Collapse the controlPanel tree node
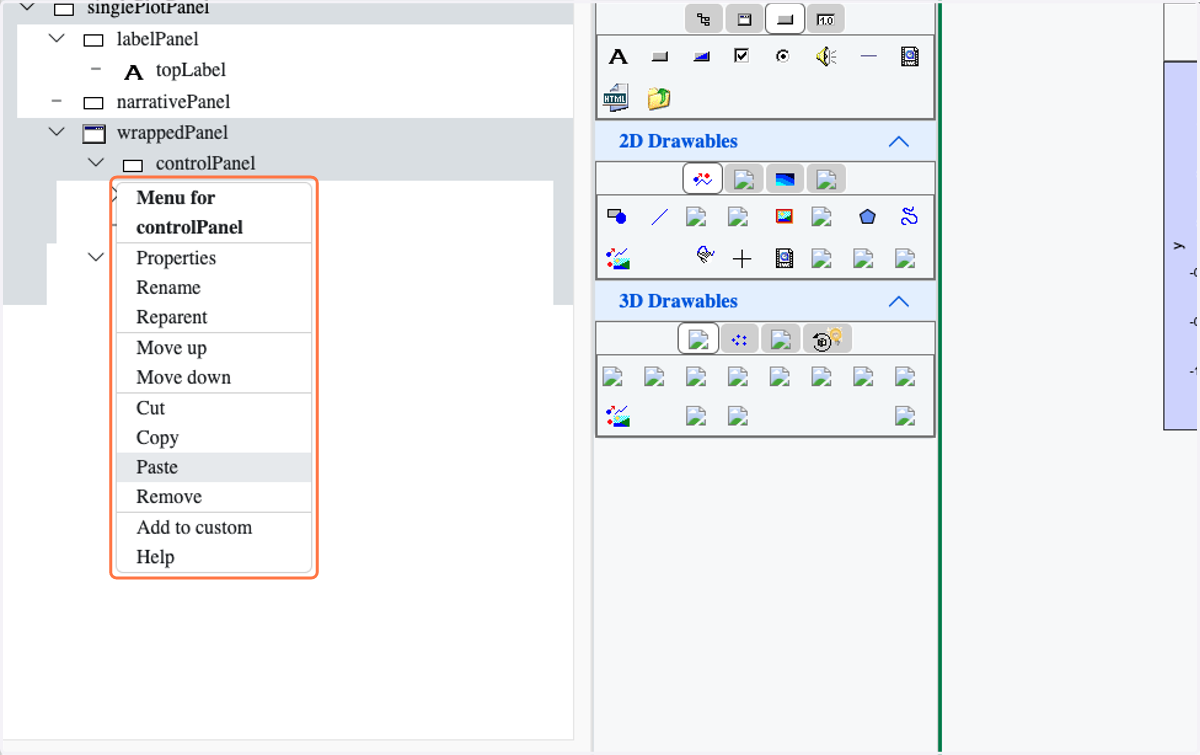 [x=95, y=162]
